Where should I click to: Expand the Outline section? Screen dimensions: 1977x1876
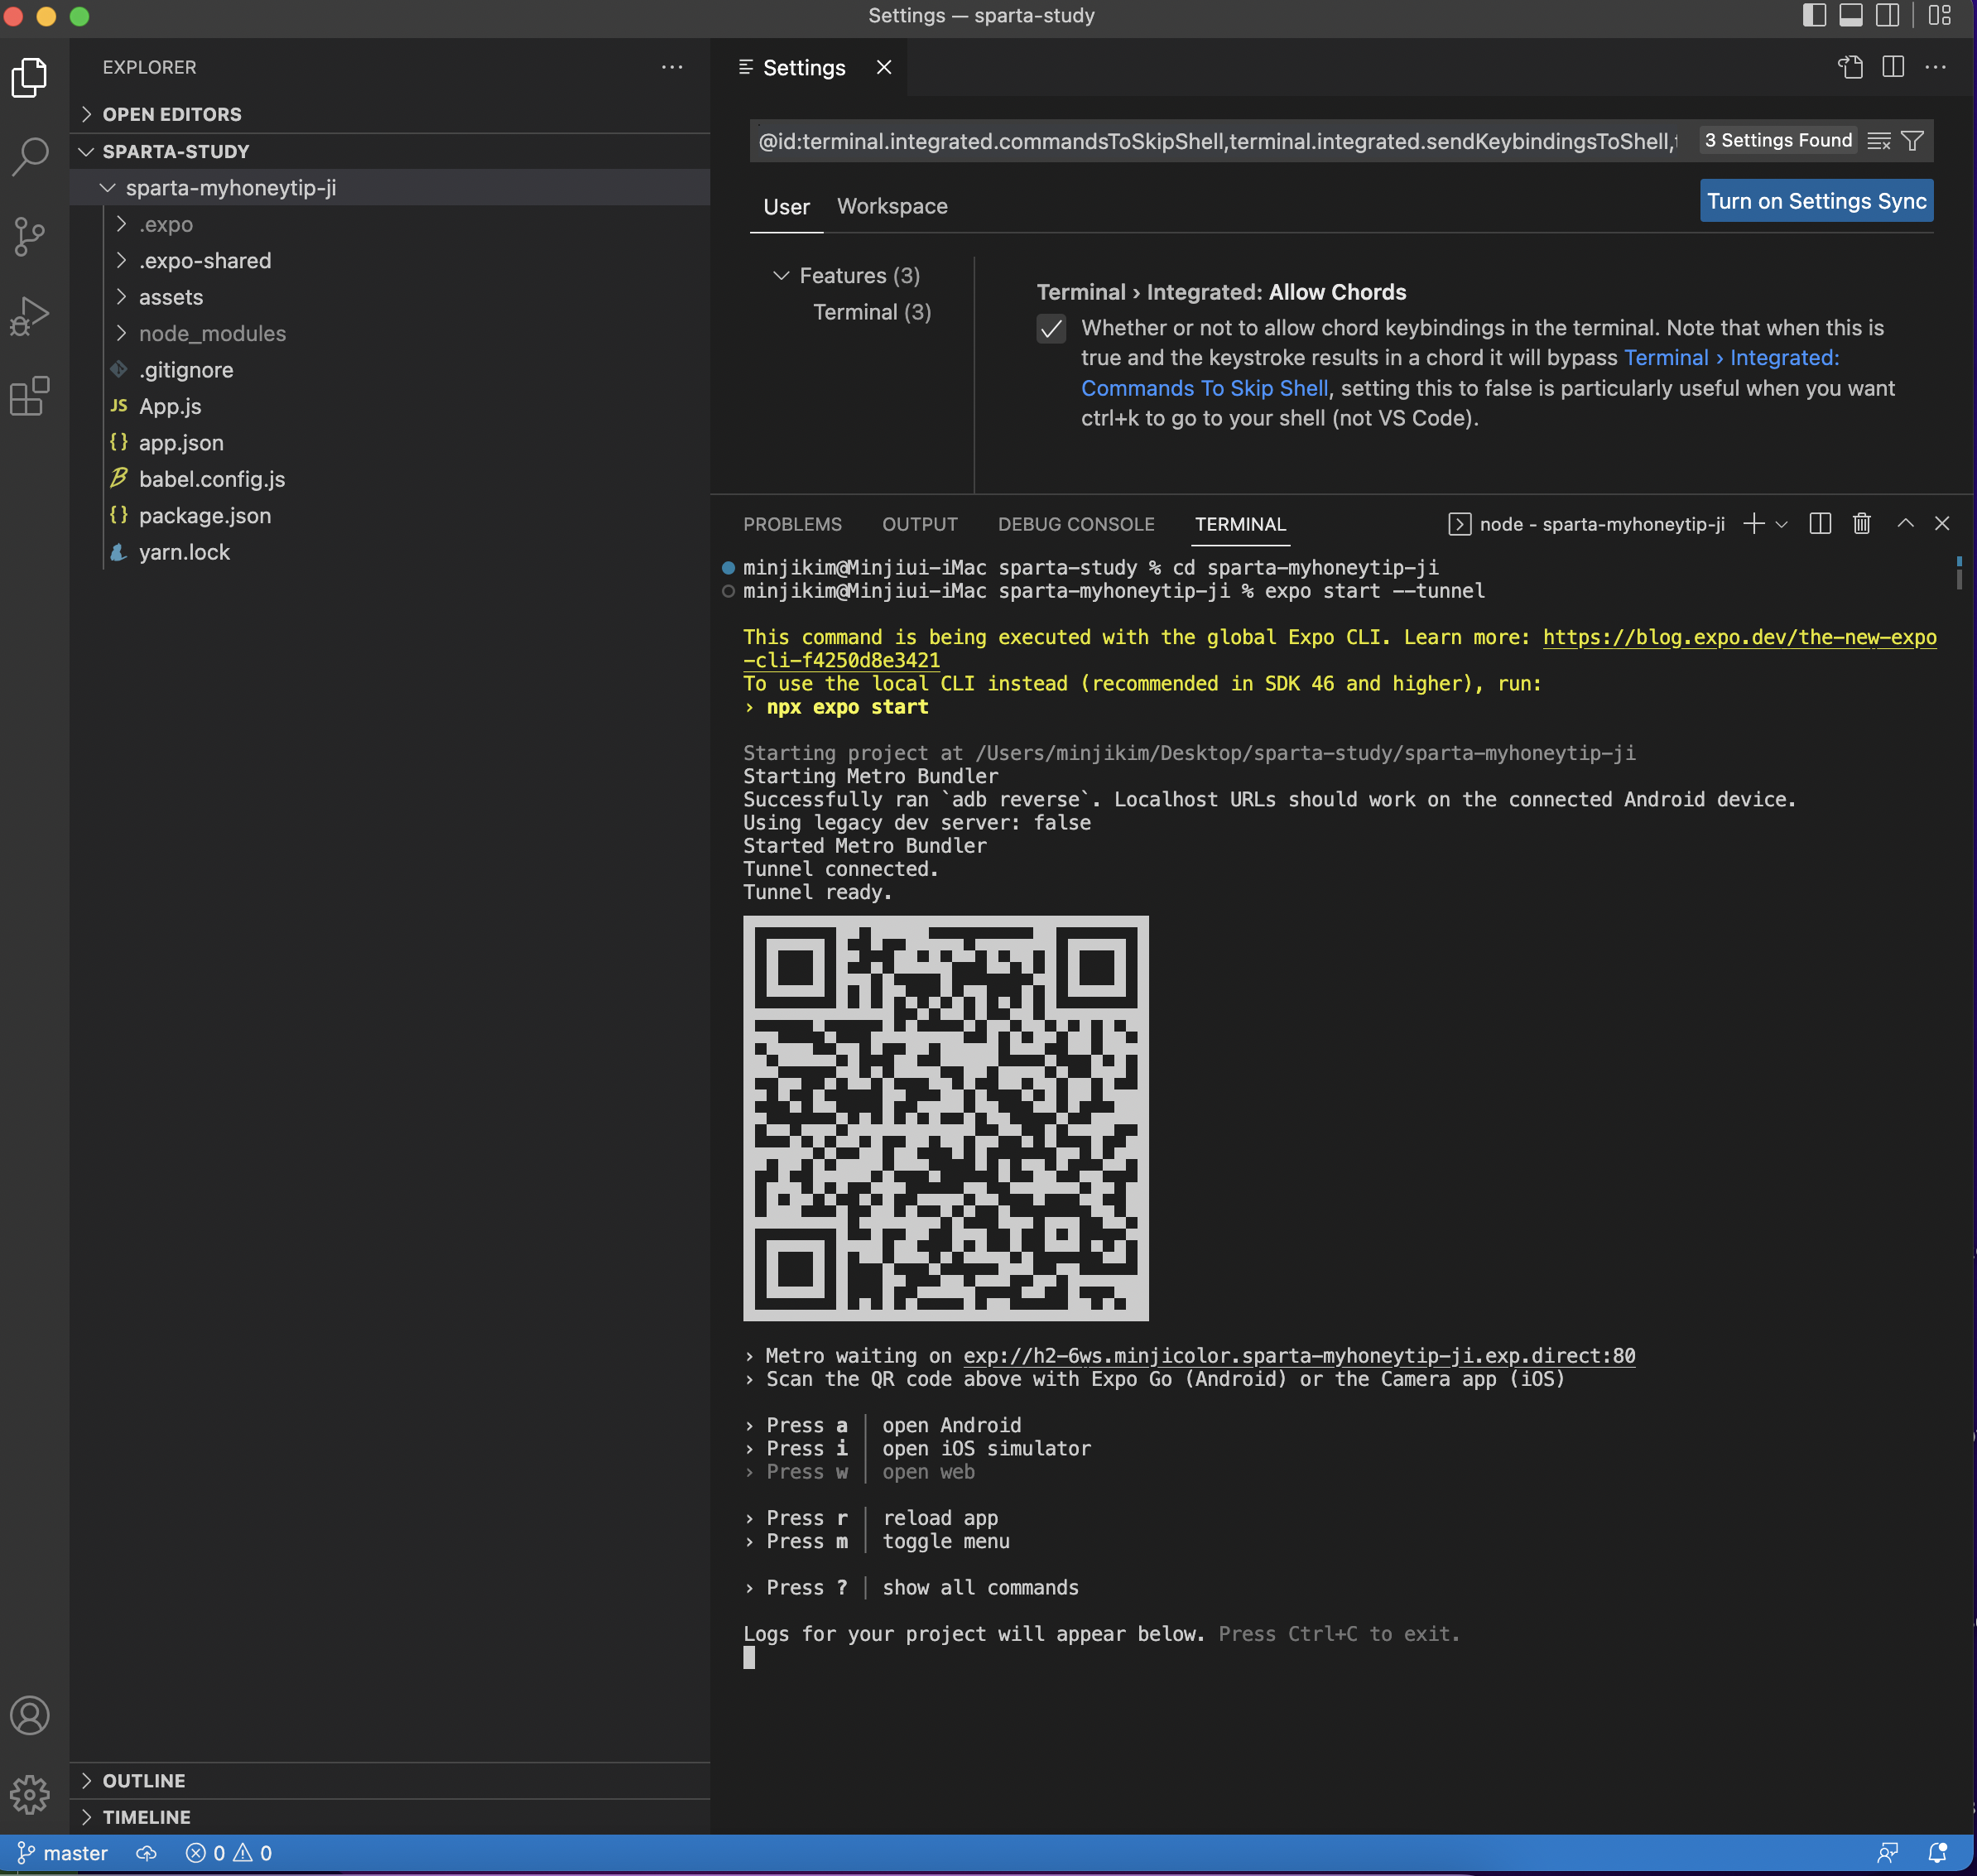coord(390,1781)
